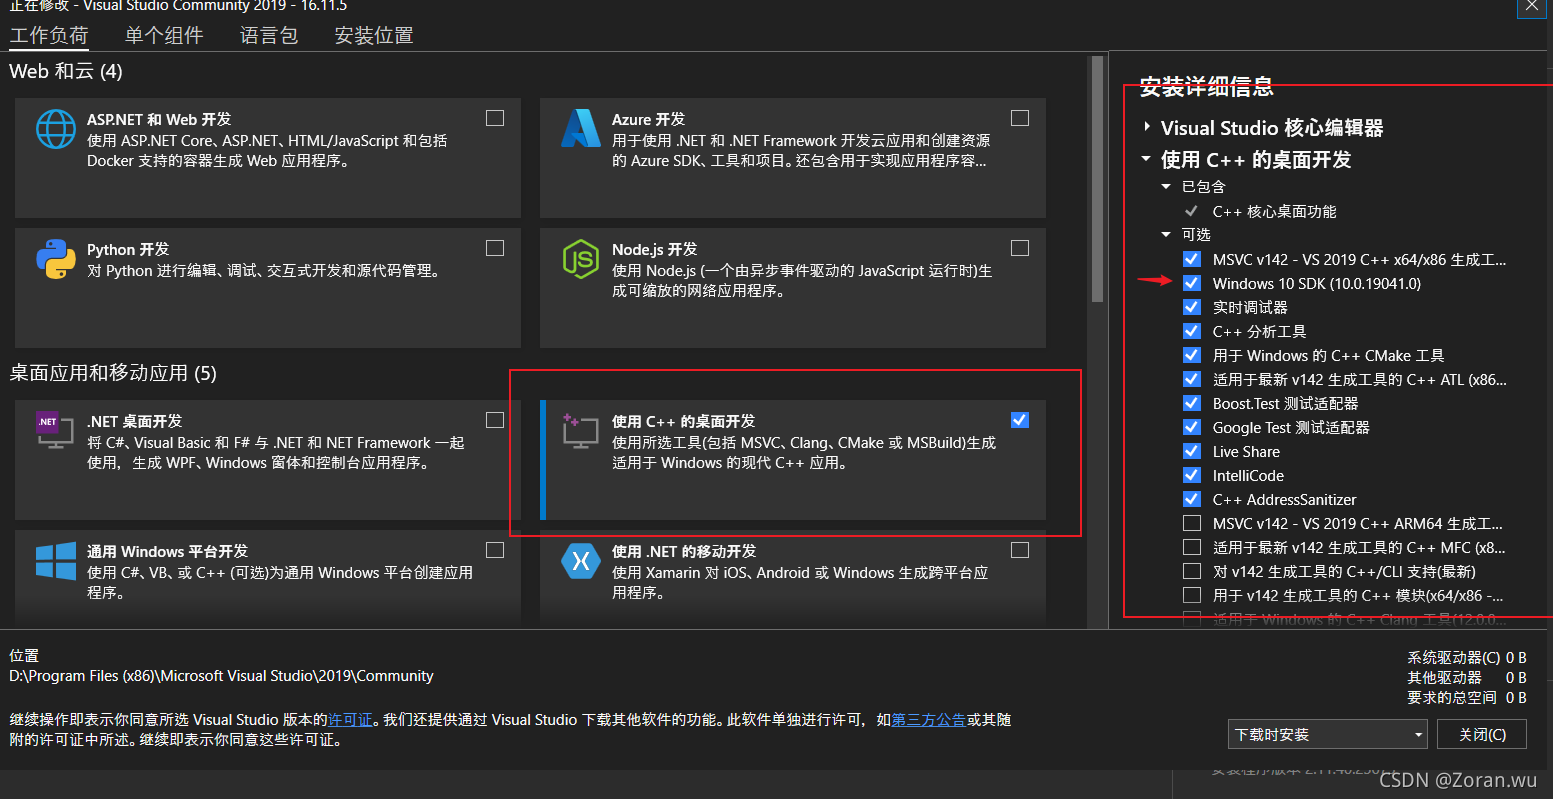Uncheck C++ CMake tools for Windows
This screenshot has width=1553, height=799.
coord(1192,355)
